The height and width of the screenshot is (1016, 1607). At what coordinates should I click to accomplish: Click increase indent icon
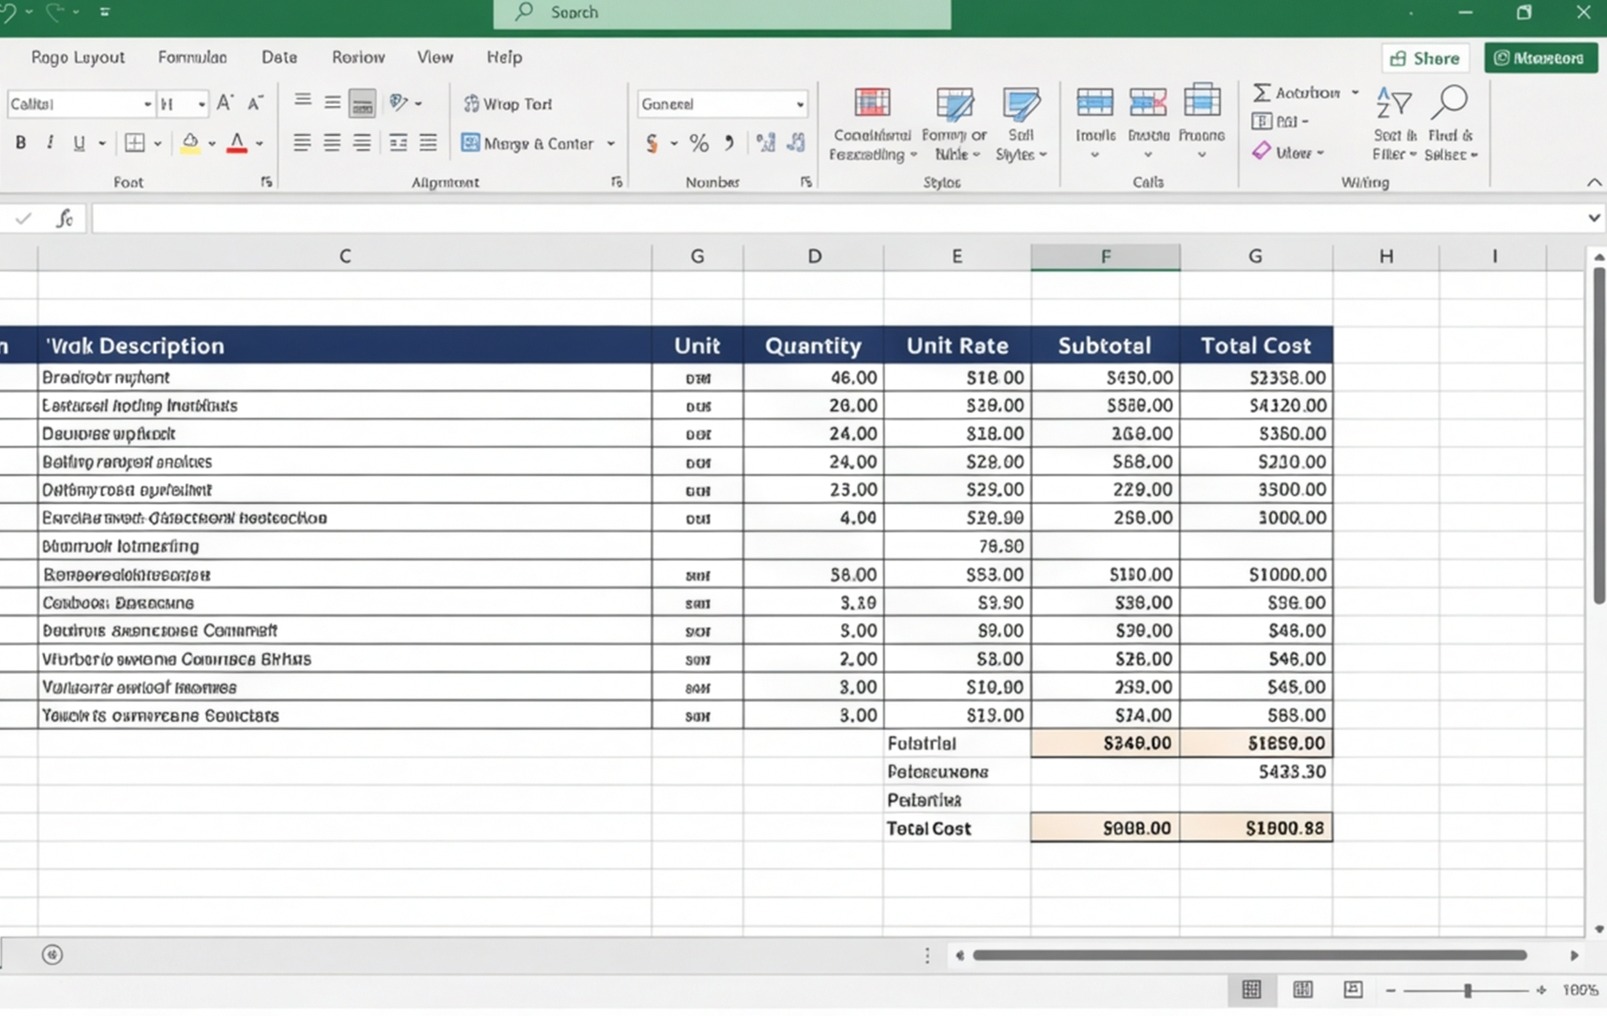pos(428,143)
